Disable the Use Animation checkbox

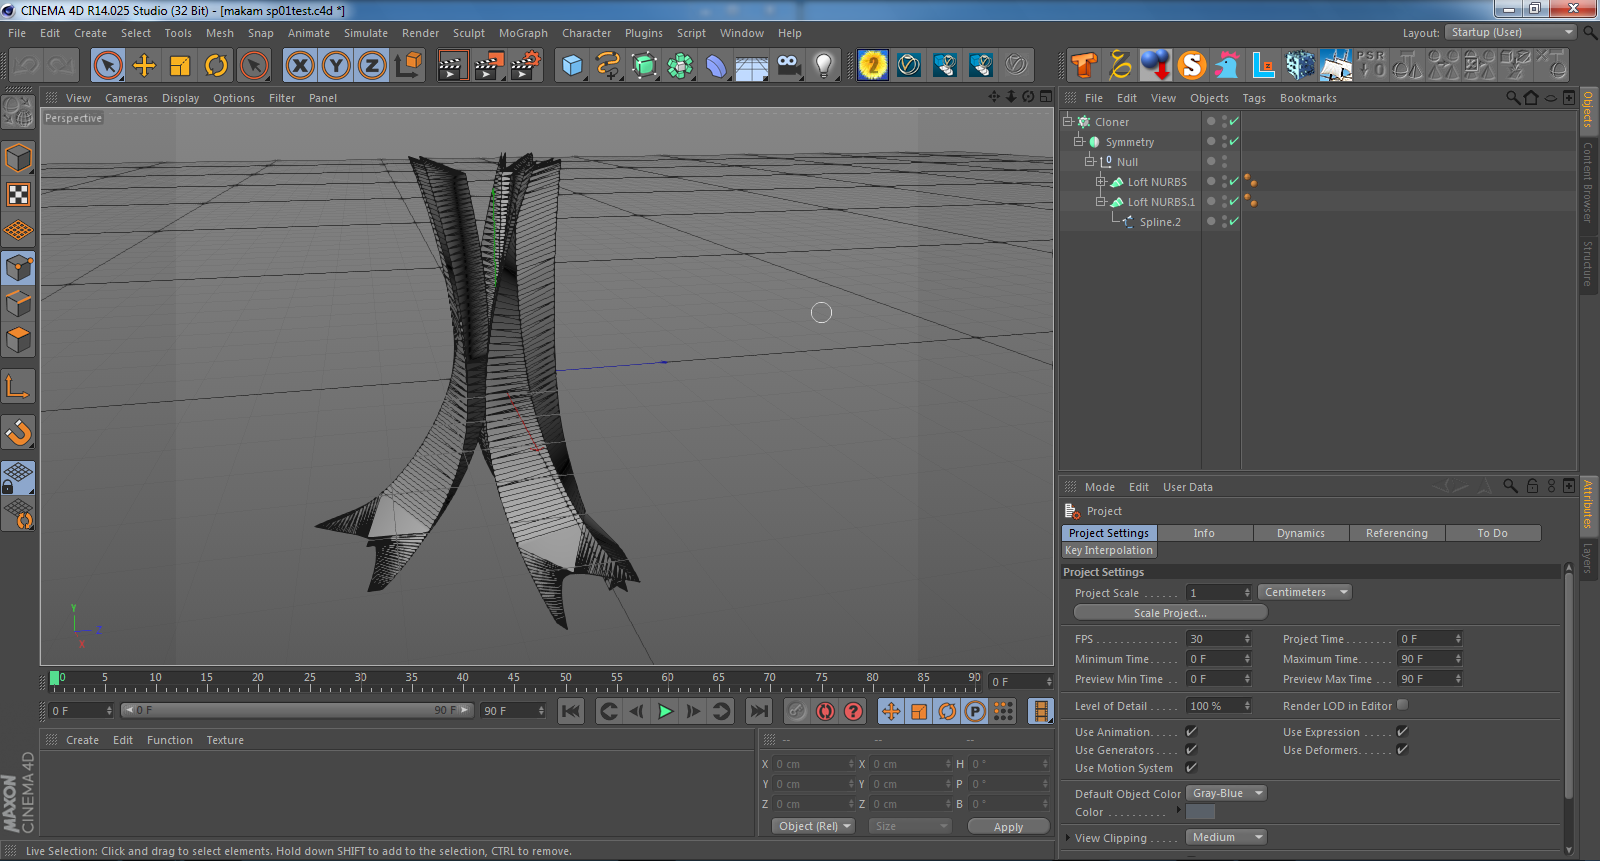[x=1191, y=732]
